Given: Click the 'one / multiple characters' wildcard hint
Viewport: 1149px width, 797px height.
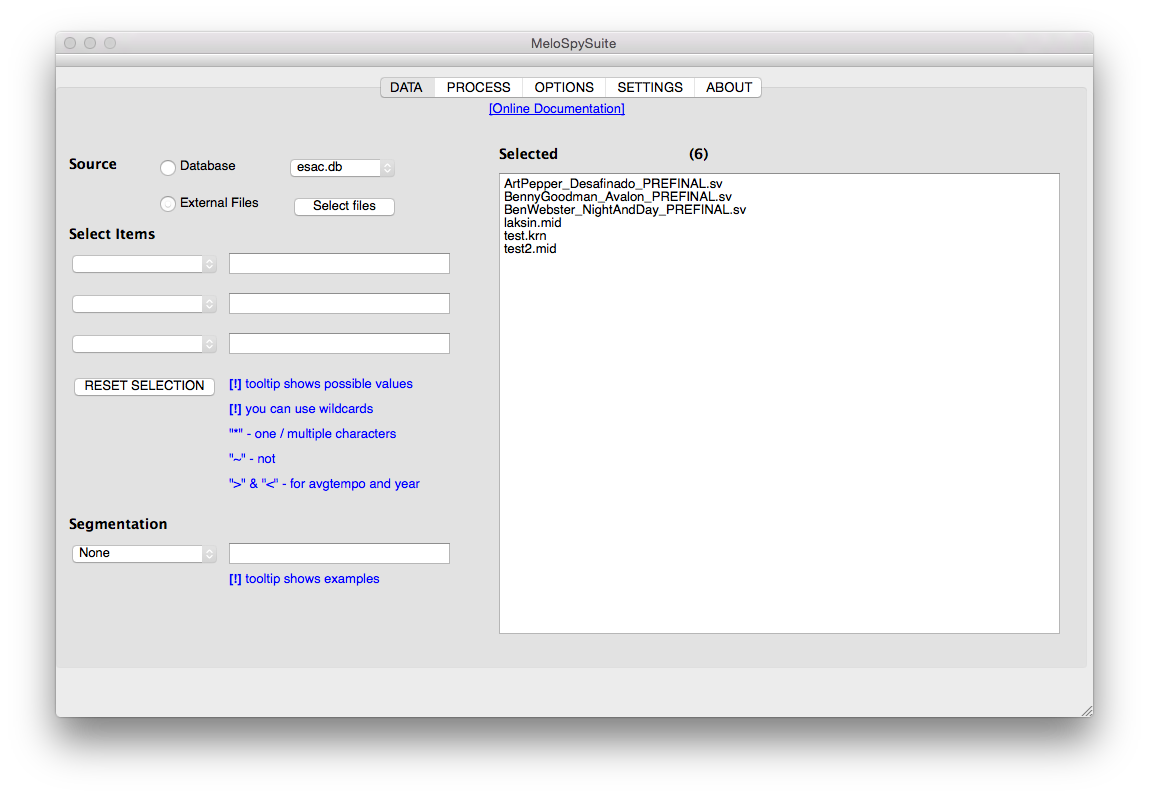Looking at the screenshot, I should pyautogui.click(x=312, y=434).
